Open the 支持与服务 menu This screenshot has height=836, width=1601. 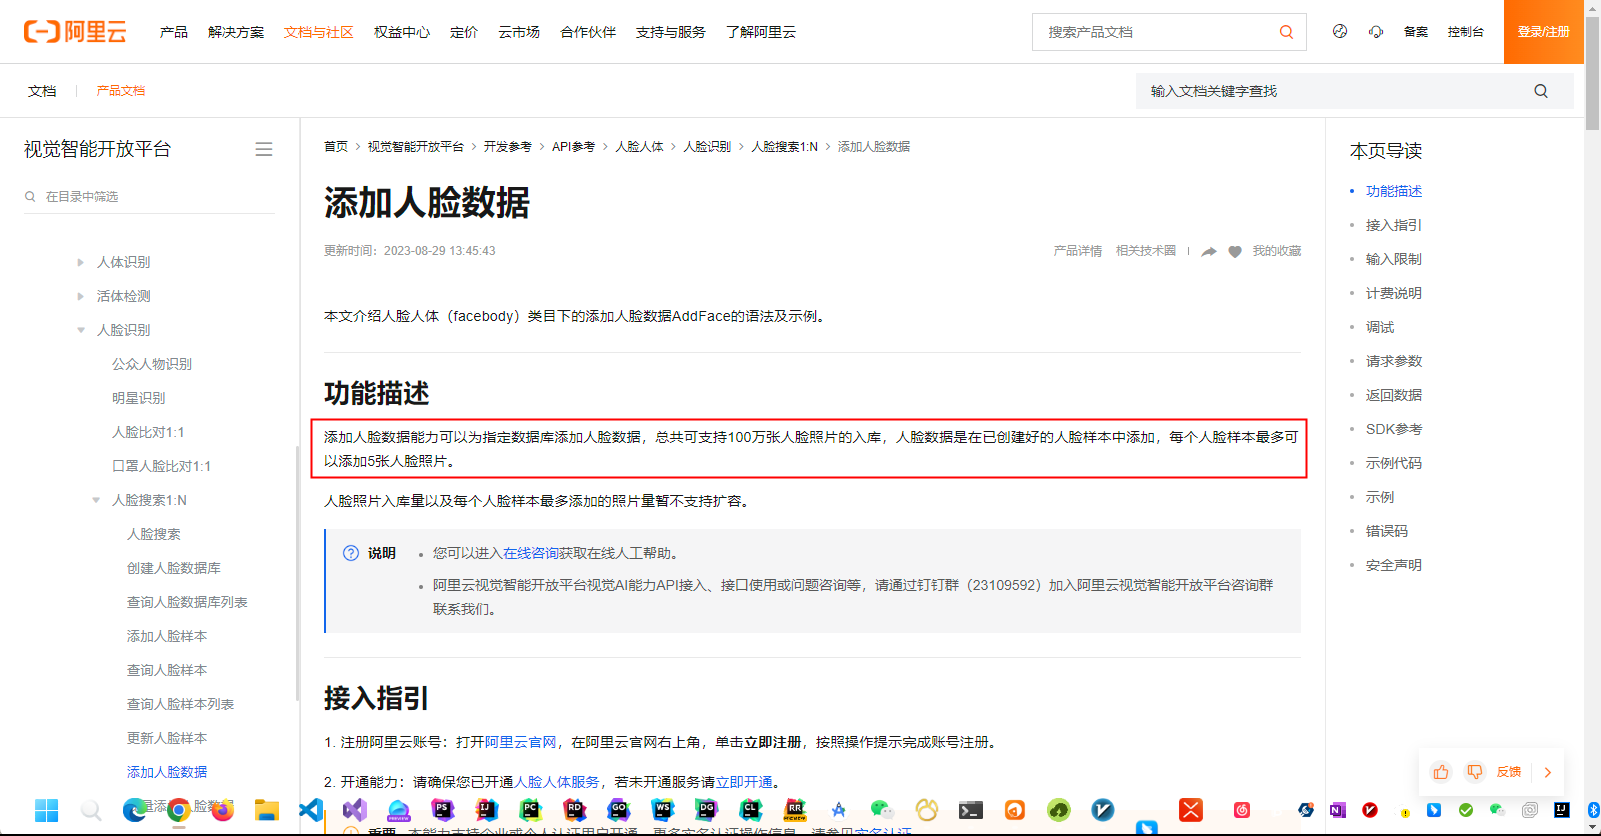(x=671, y=32)
